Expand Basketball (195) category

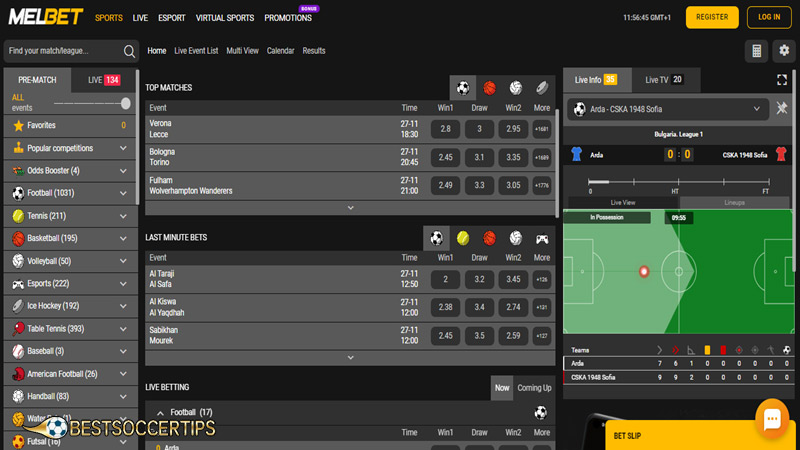pos(123,238)
